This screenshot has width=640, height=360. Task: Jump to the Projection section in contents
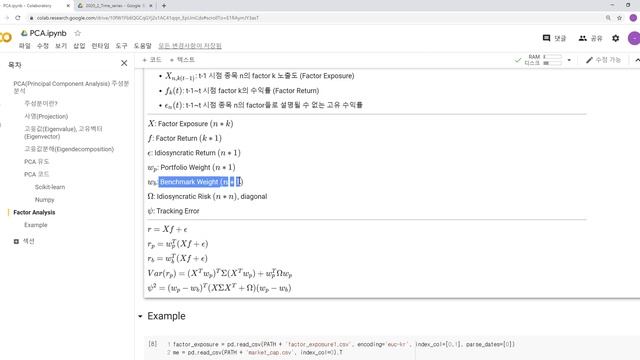[x=46, y=116]
